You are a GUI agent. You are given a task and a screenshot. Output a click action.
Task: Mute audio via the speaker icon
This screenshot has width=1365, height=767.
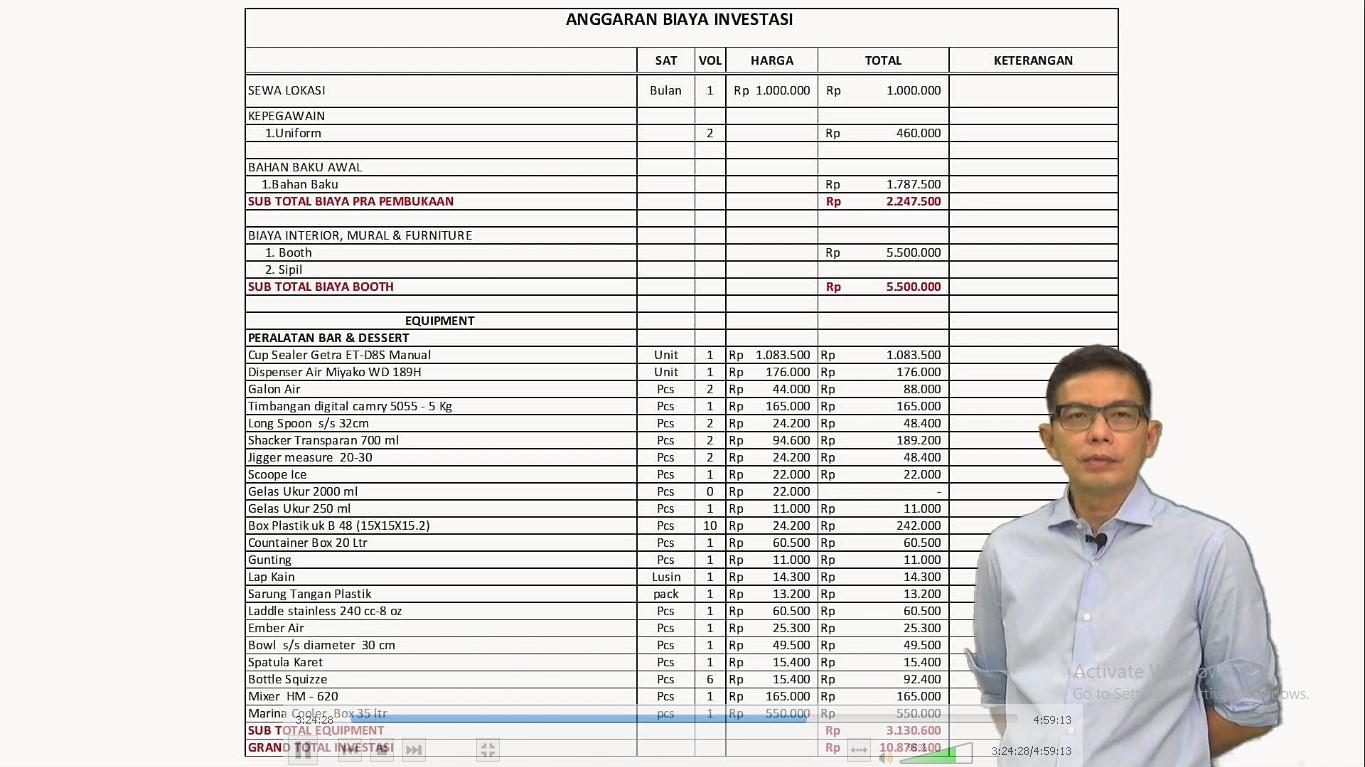point(885,758)
